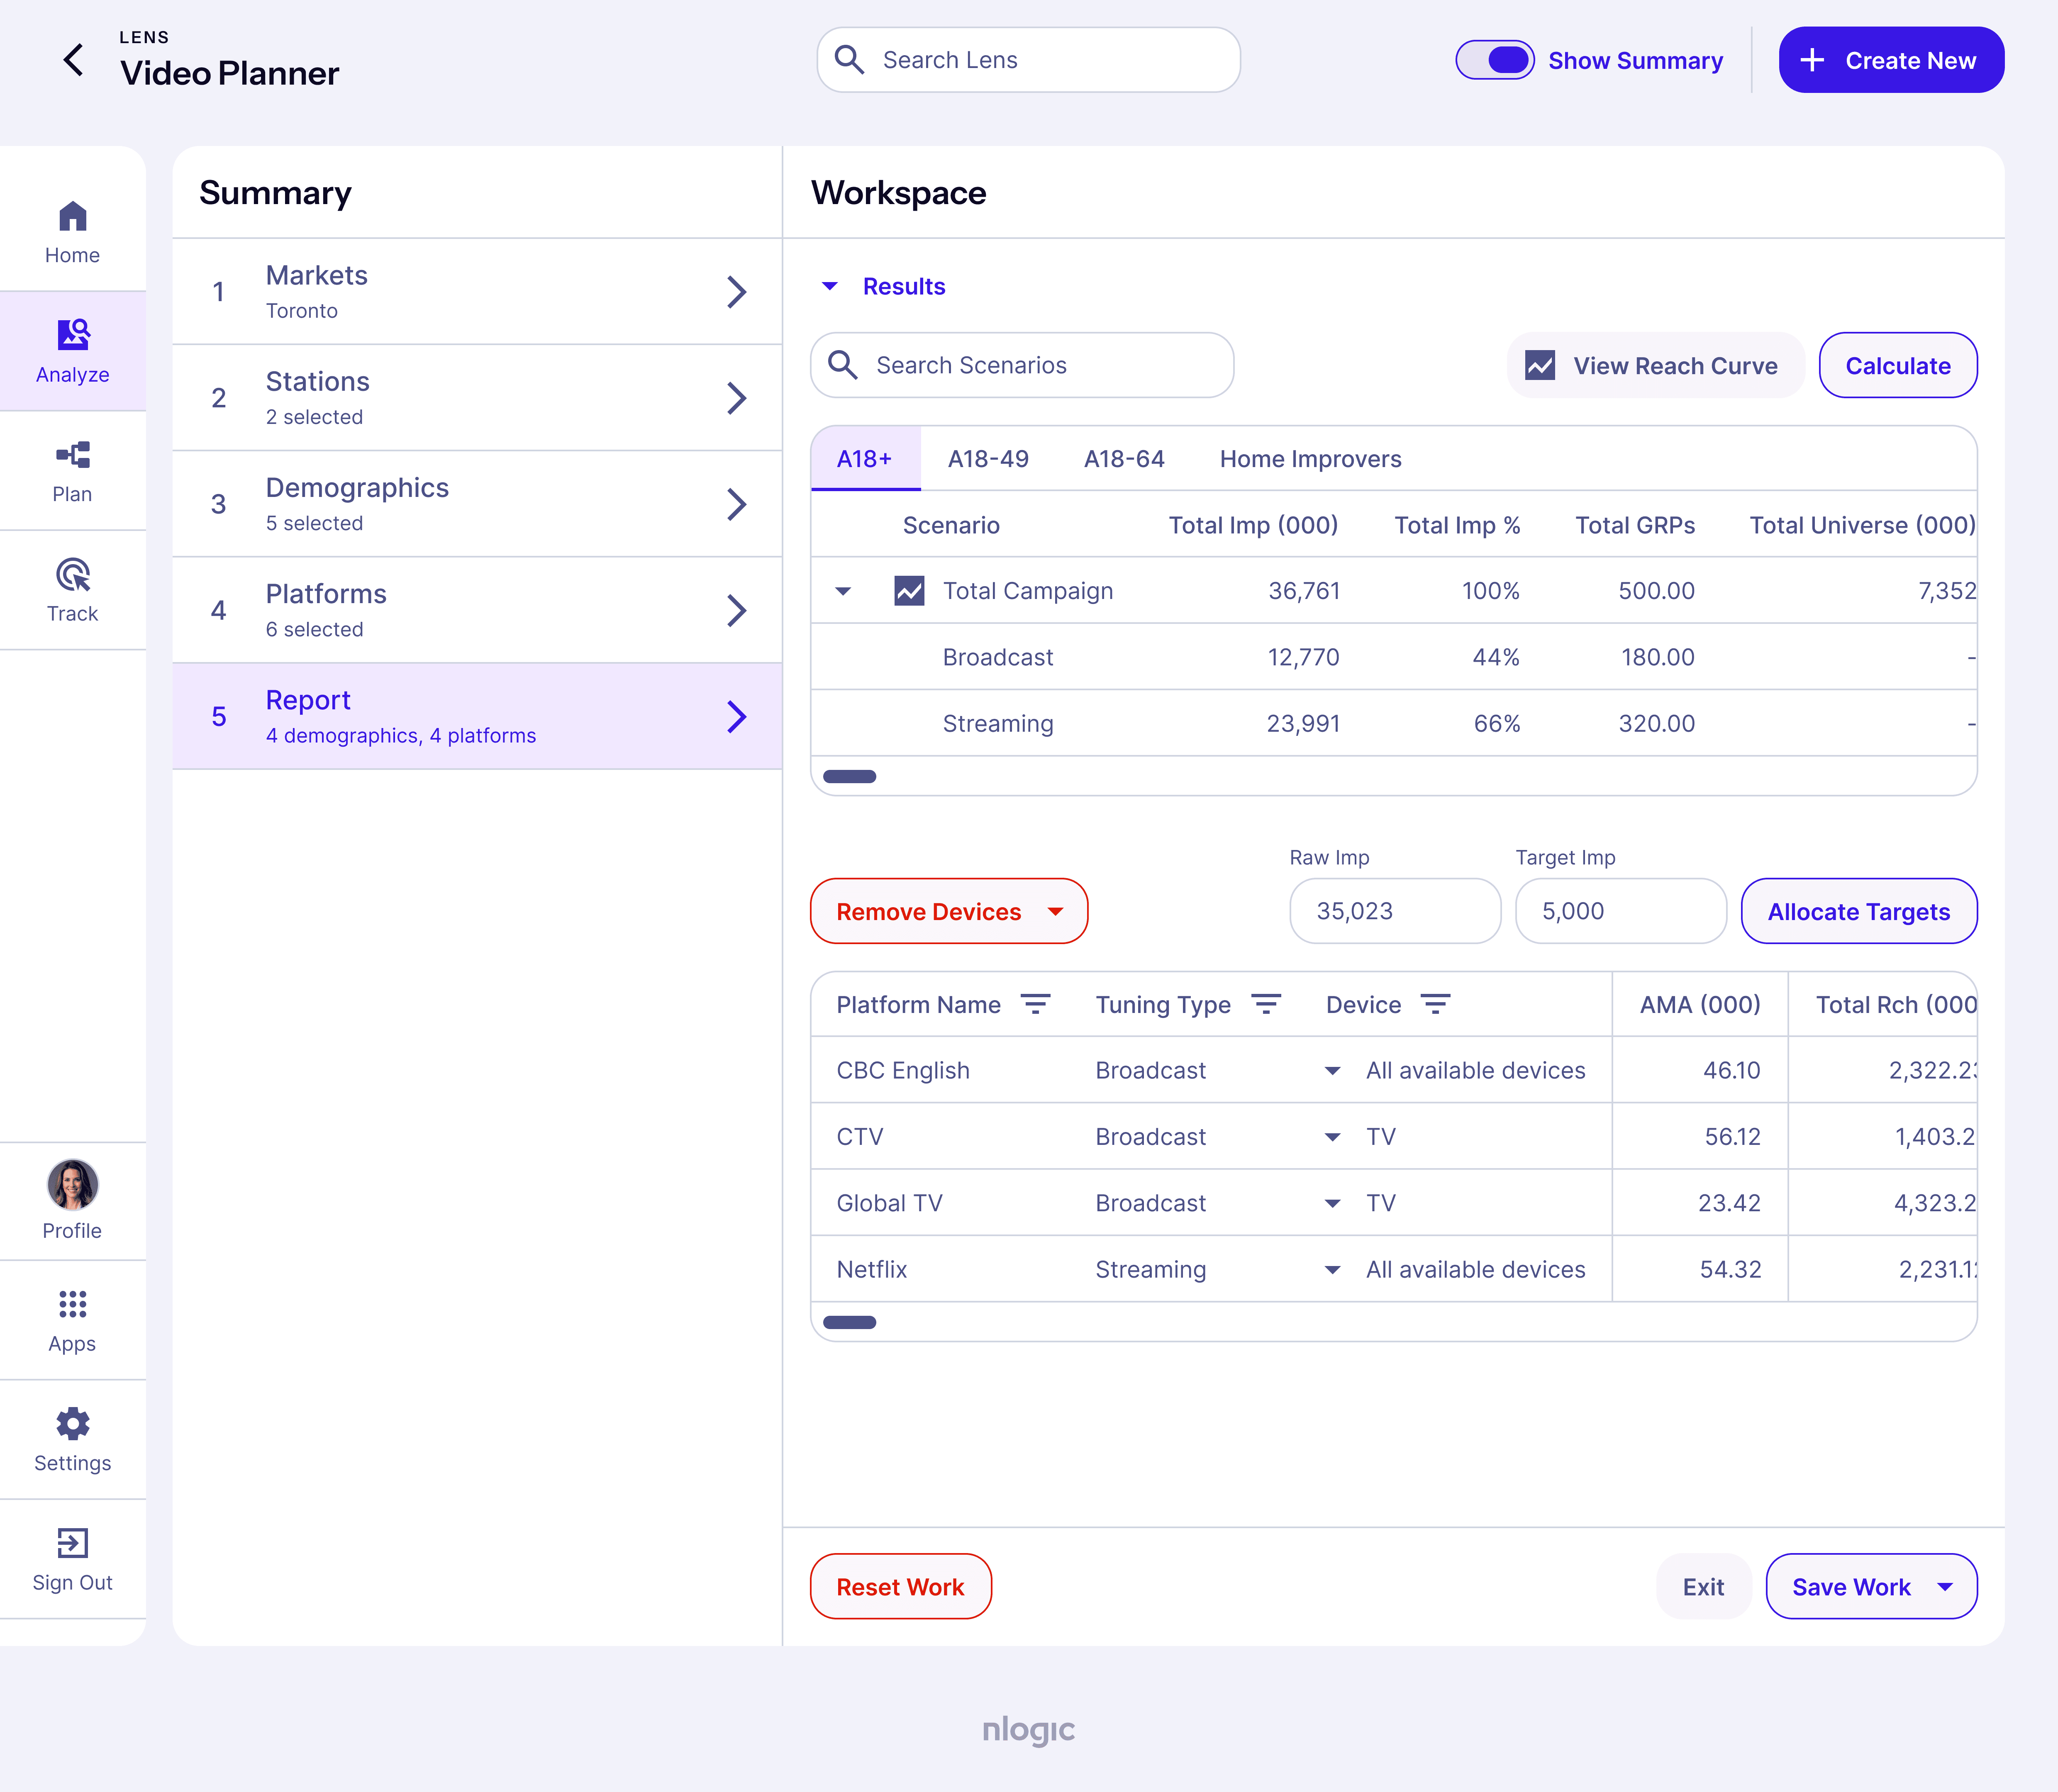Viewport: 2058px width, 1792px height.
Task: Click the Reset Work button
Action: click(900, 1587)
